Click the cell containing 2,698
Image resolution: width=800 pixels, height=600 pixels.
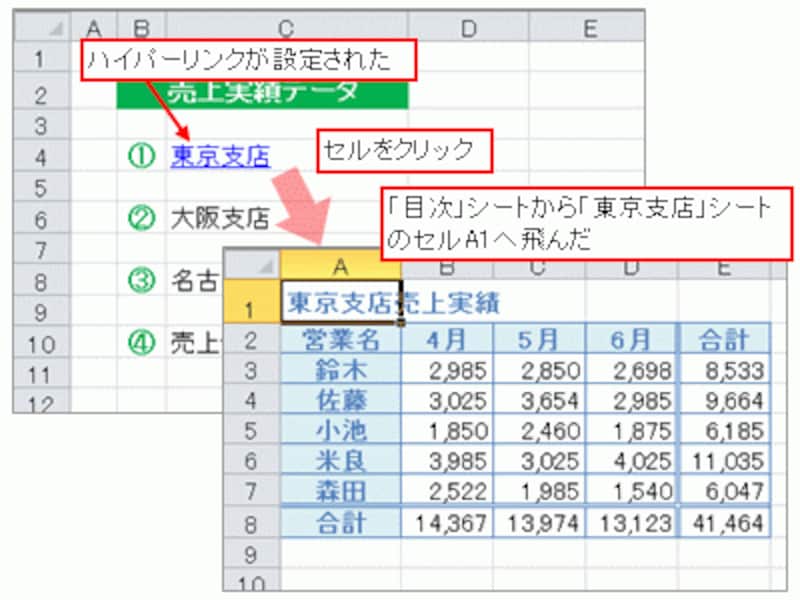click(x=632, y=370)
